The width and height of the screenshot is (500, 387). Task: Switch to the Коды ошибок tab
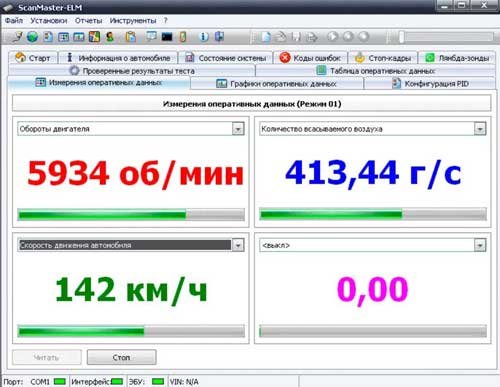coord(310,58)
